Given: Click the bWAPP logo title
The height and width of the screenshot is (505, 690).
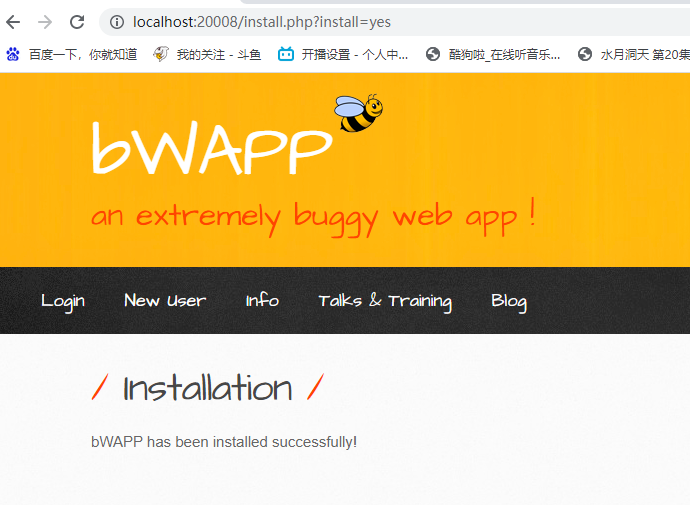Looking at the screenshot, I should (x=212, y=147).
